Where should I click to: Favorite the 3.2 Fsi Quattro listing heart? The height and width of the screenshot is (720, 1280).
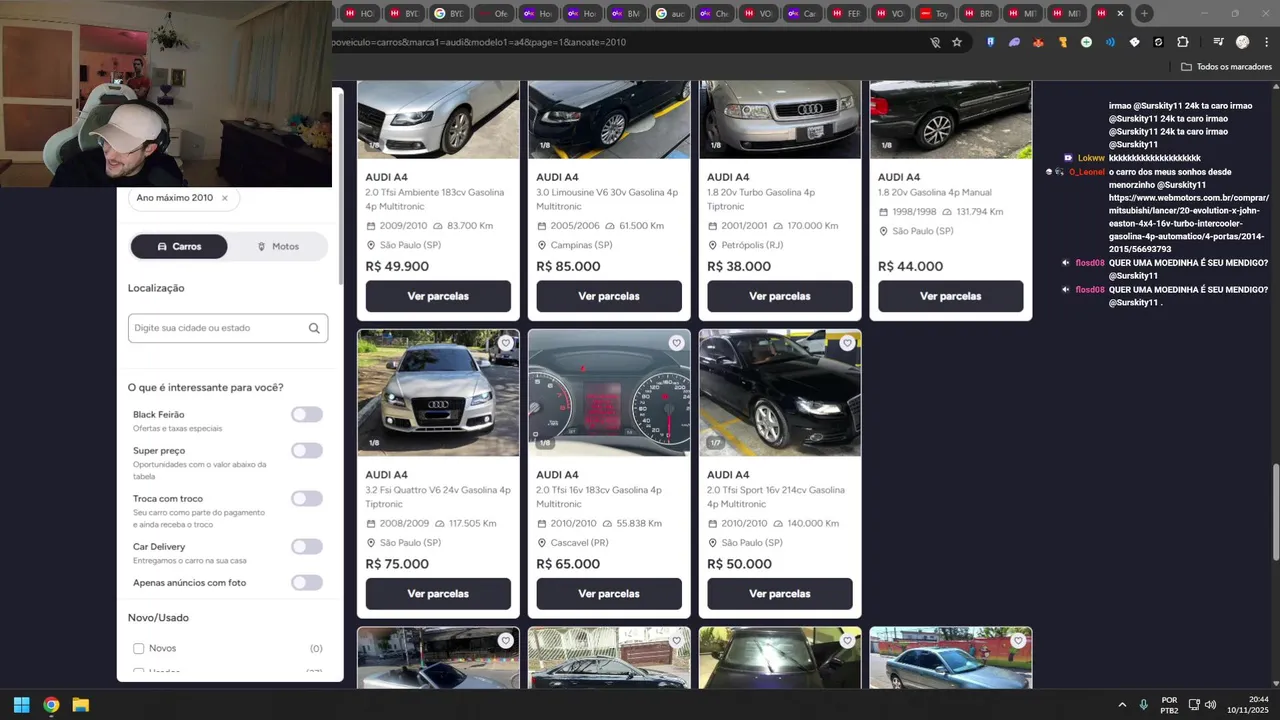tap(506, 343)
